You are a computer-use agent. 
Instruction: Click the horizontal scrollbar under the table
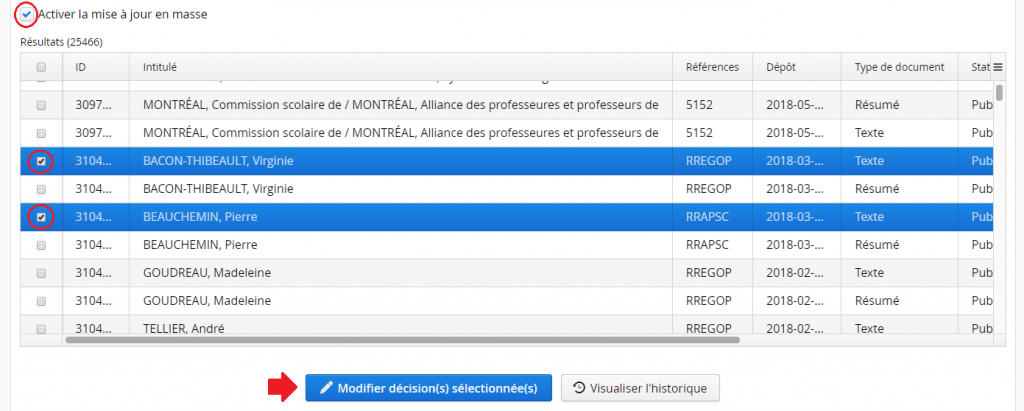coord(400,340)
